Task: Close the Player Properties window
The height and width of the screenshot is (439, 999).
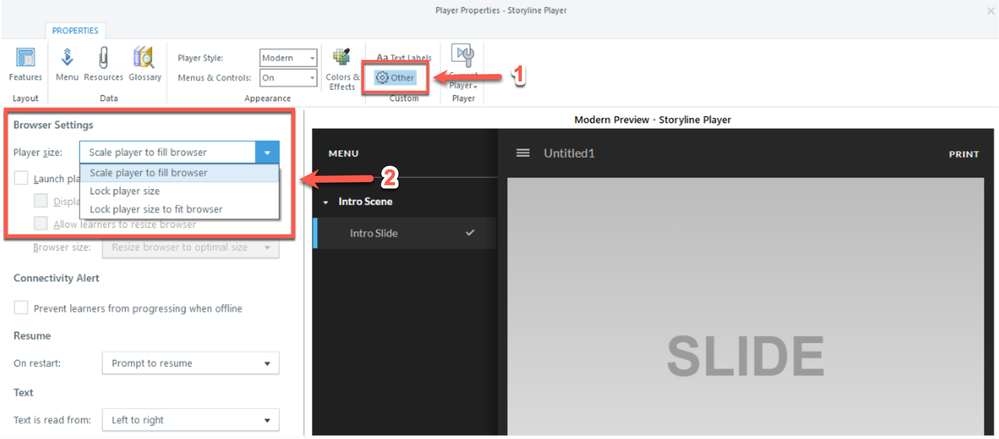Action: point(990,10)
